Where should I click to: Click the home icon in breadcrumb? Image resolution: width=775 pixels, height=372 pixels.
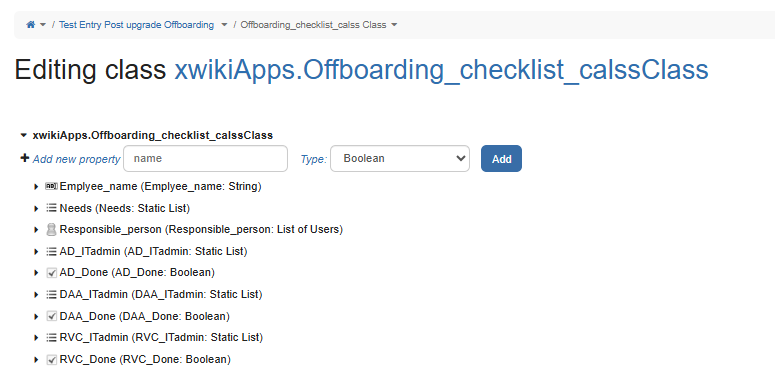31,25
